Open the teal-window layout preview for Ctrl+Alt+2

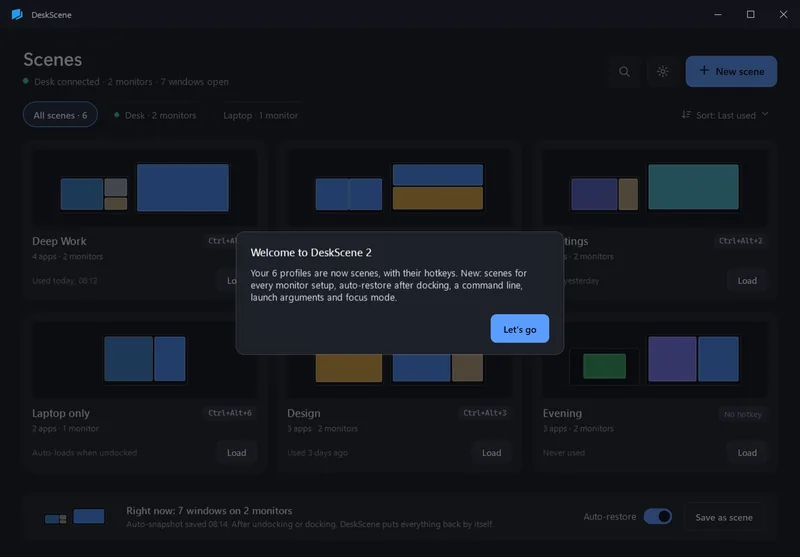pyautogui.click(x=655, y=187)
